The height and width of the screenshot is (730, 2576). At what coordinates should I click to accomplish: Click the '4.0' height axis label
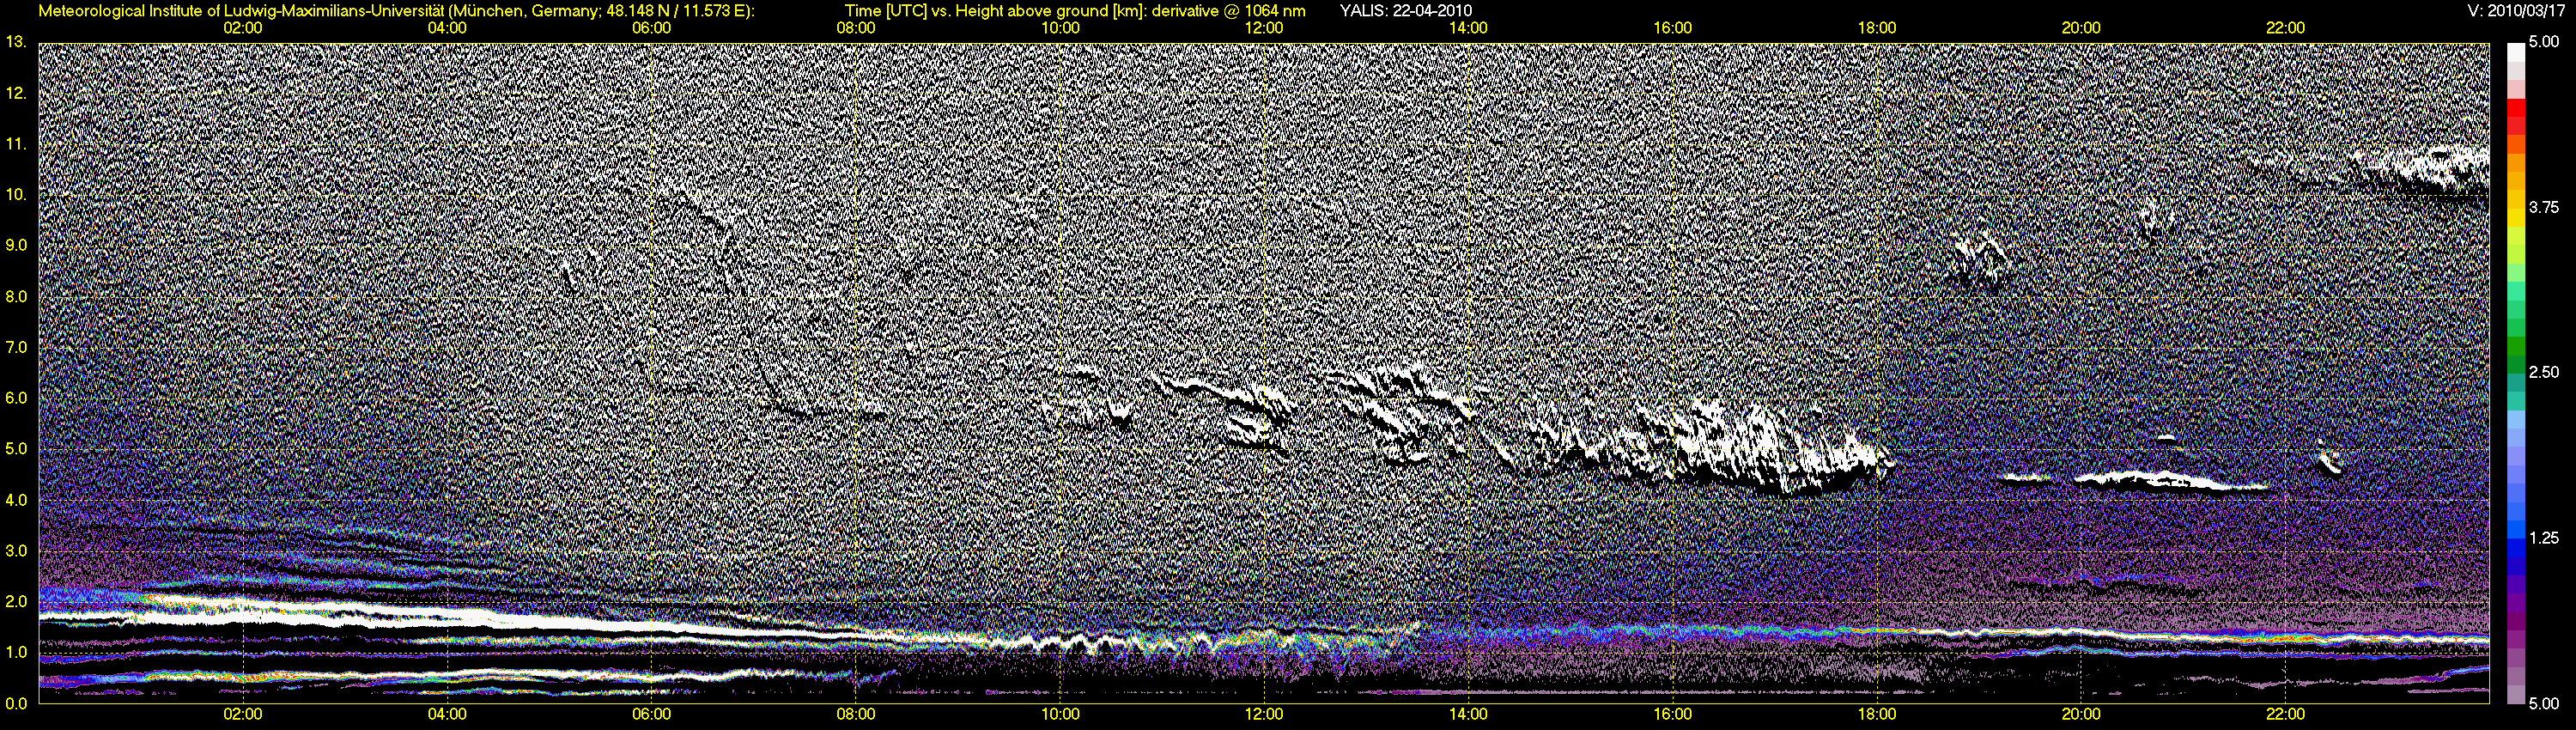pyautogui.click(x=16, y=500)
